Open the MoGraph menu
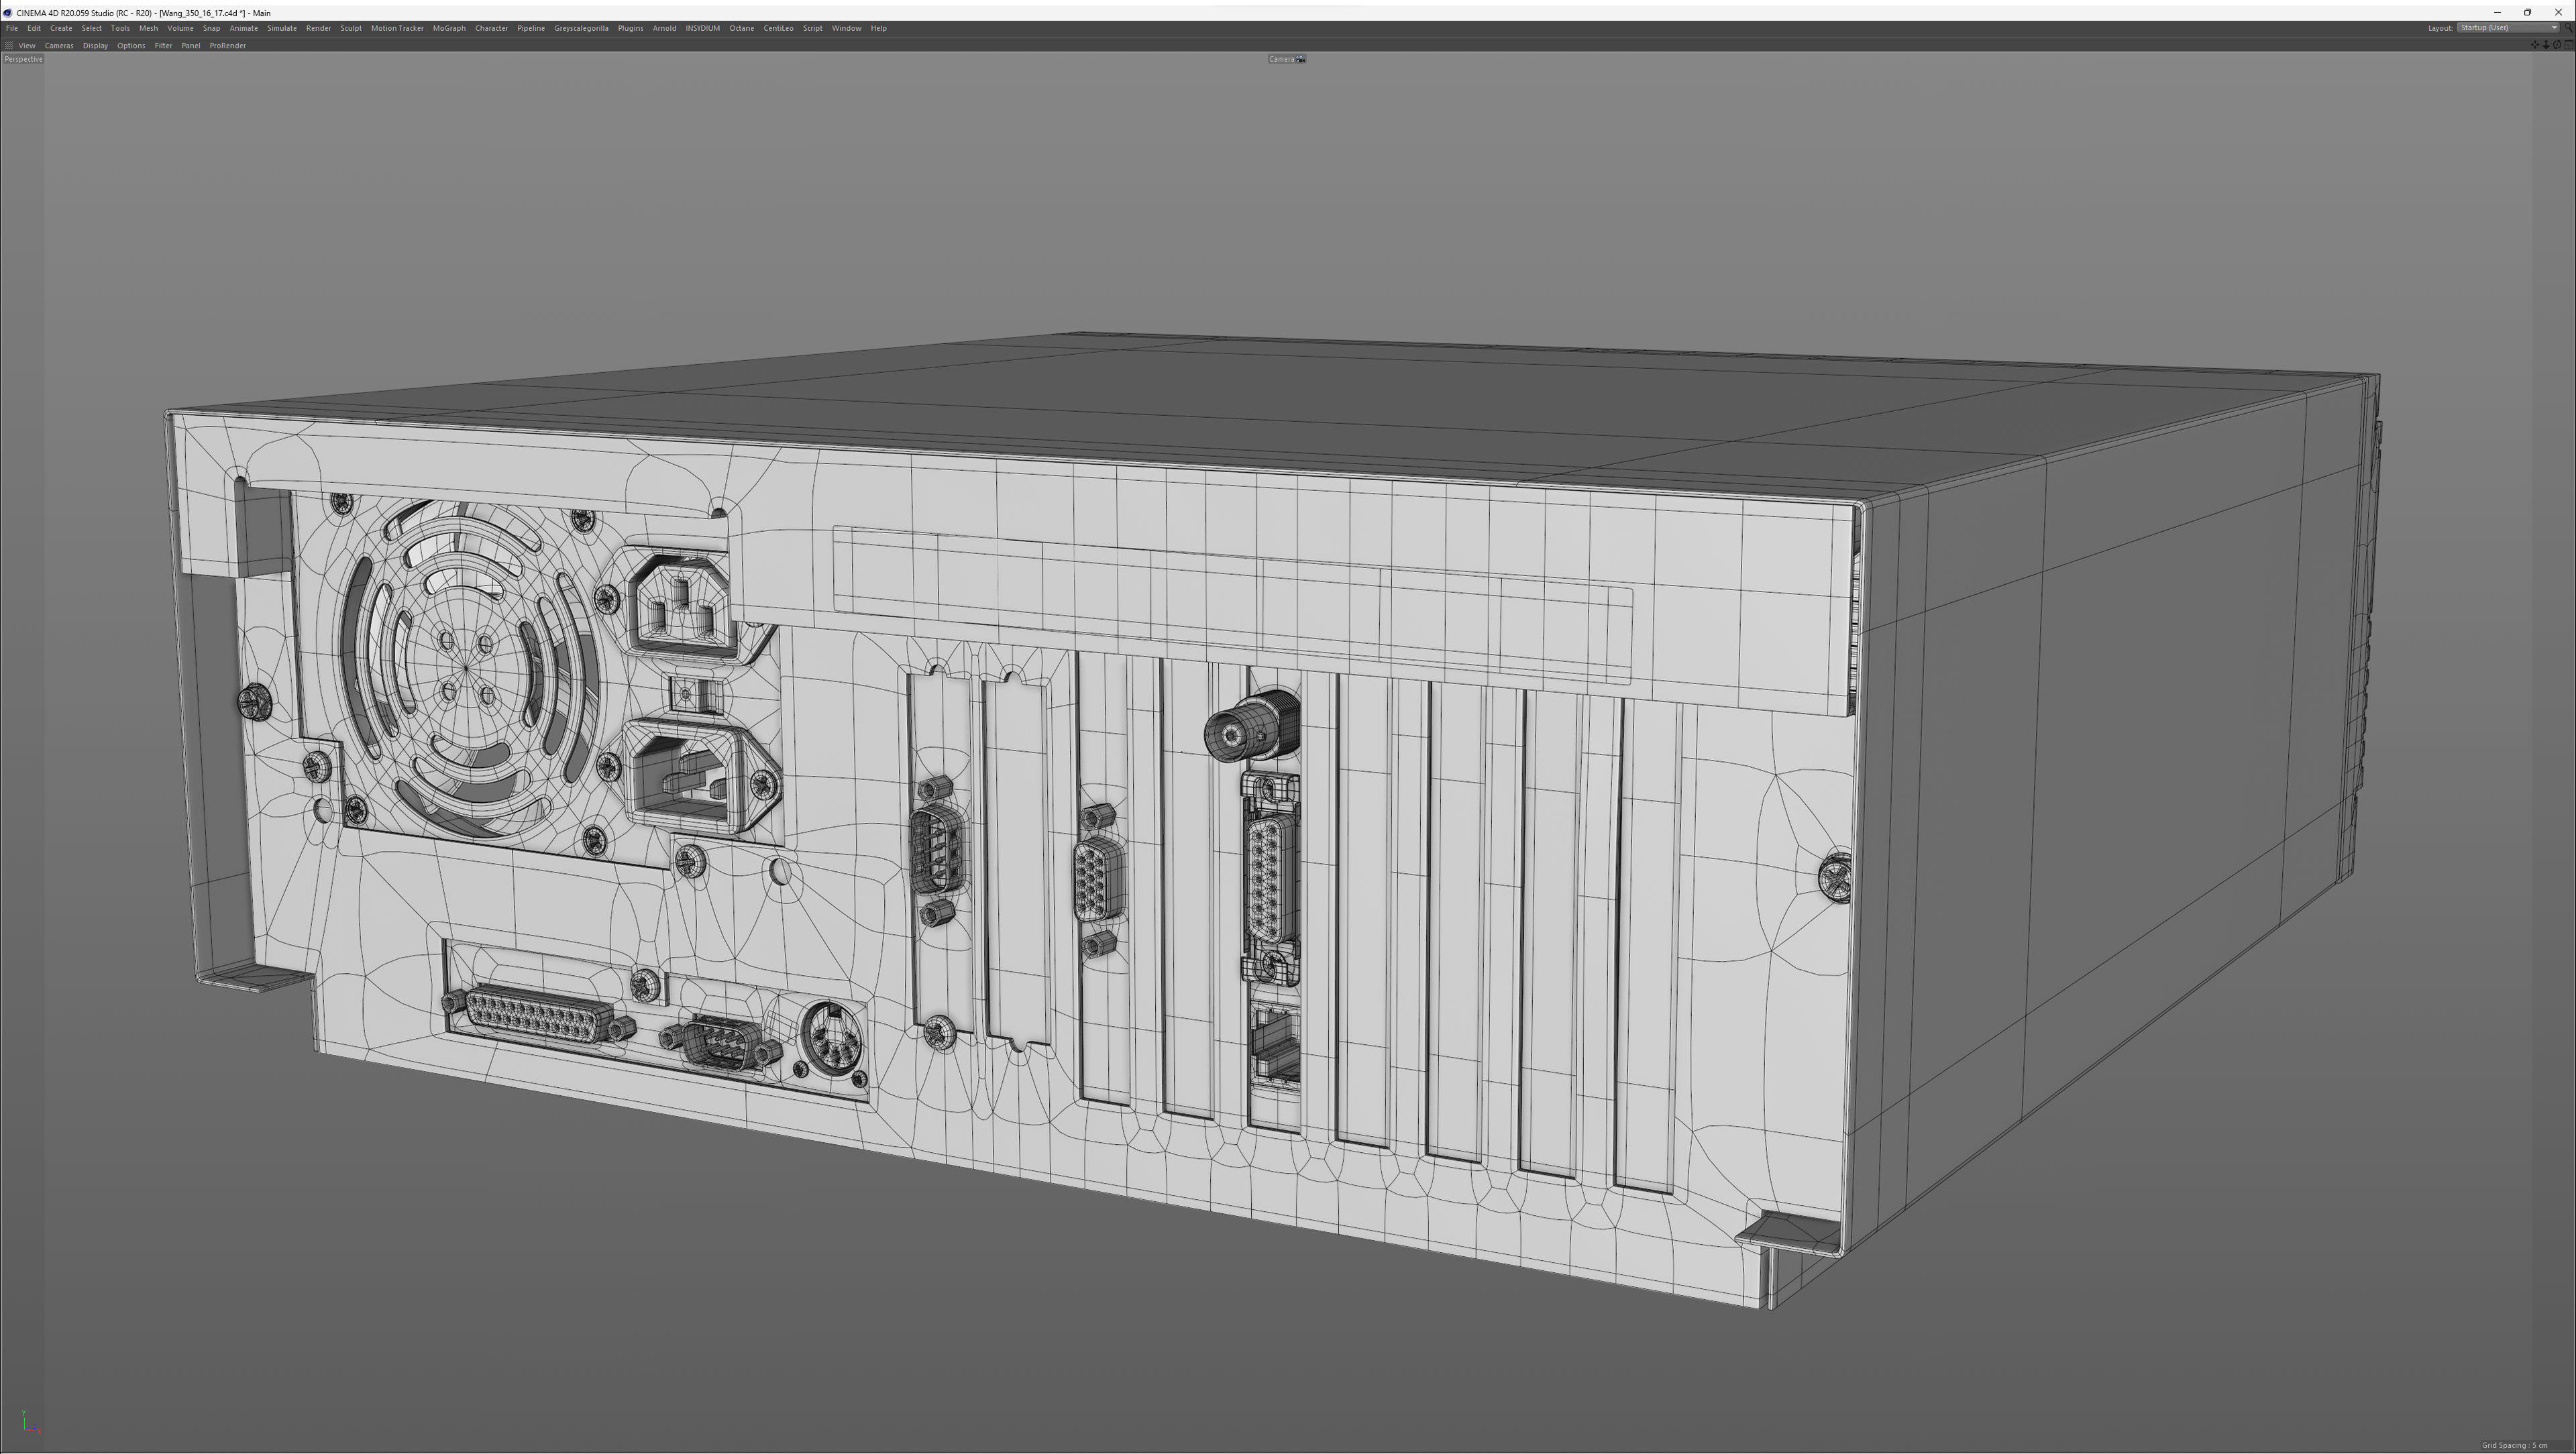This screenshot has height=1454, width=2576. [449, 28]
